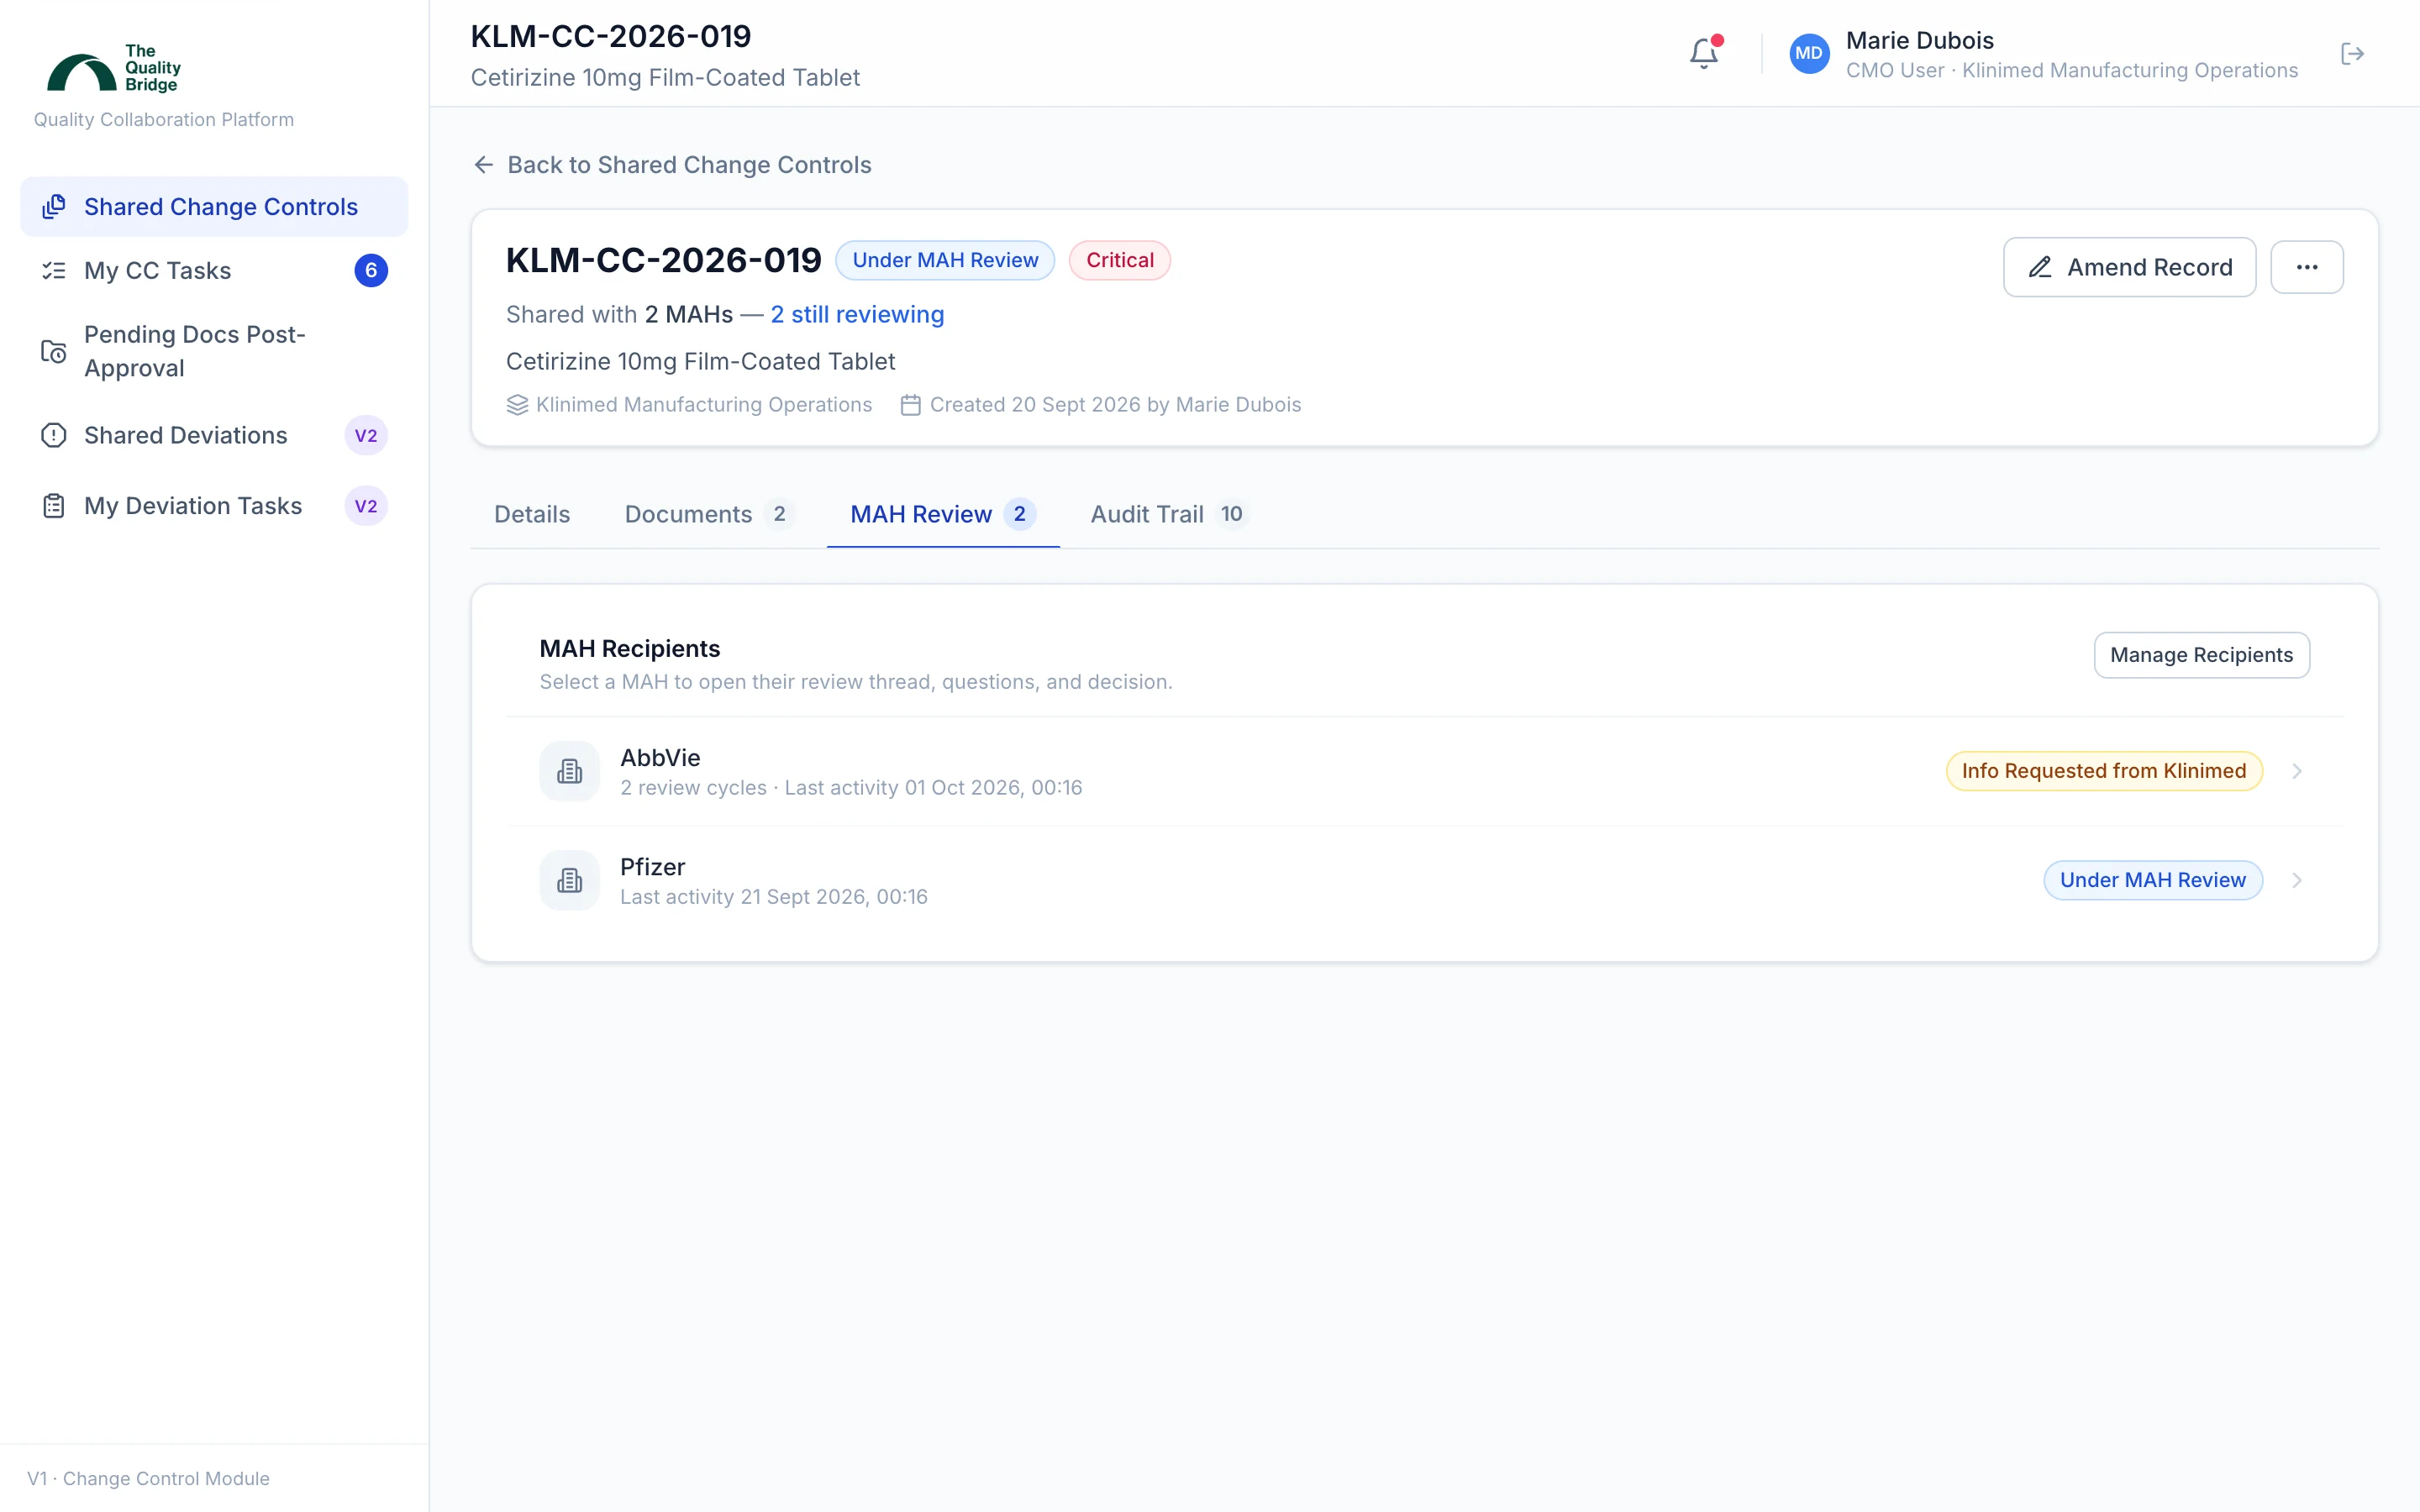Image resolution: width=2420 pixels, height=1512 pixels.
Task: Click the Pfizer Under MAH Review badge
Action: [2152, 880]
